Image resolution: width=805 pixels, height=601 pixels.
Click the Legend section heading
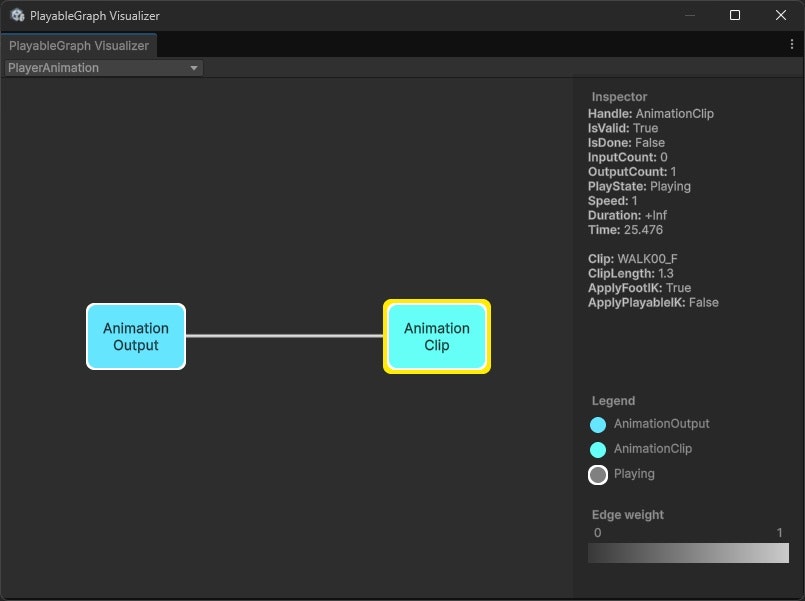612,400
